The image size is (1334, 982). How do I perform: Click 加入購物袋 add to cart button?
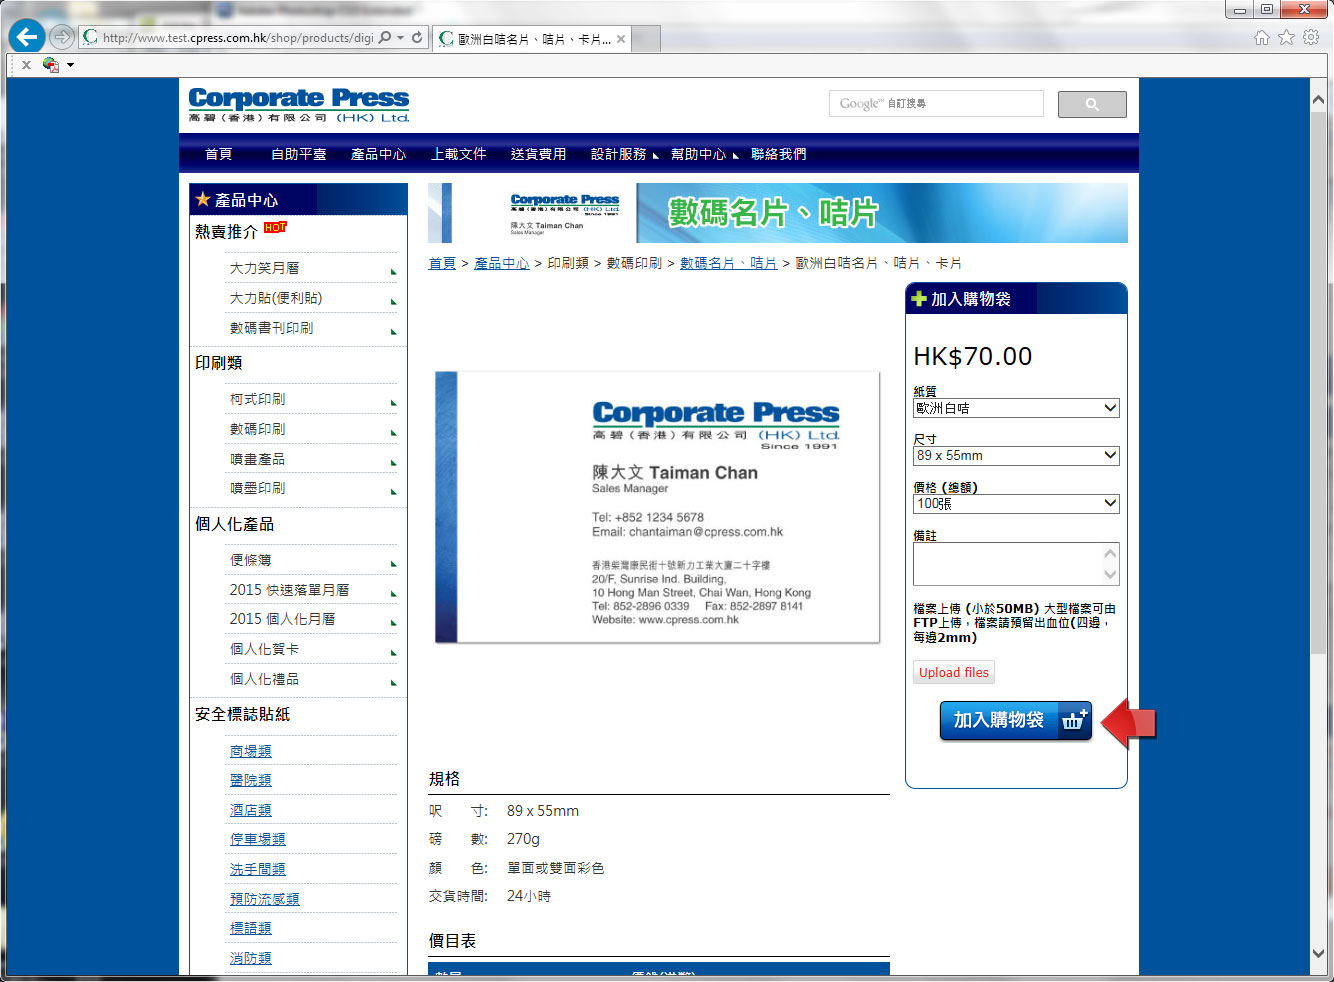point(1015,720)
